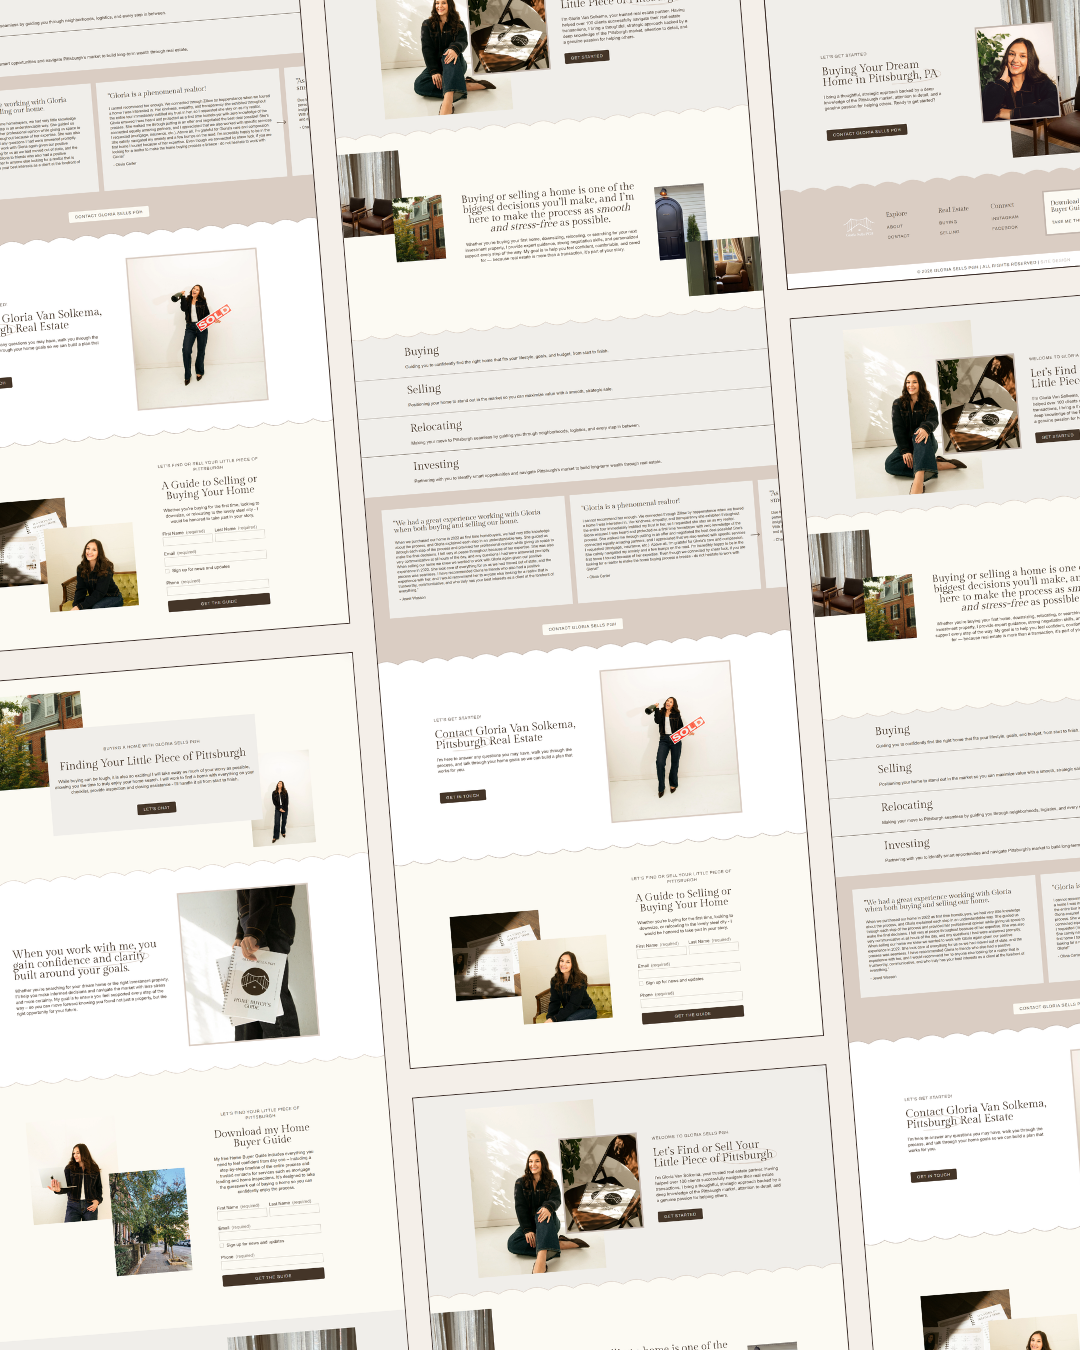Click Get The Guide in left Guide to Selling form
Screen dimensions: 1080x1350
[x=219, y=601]
